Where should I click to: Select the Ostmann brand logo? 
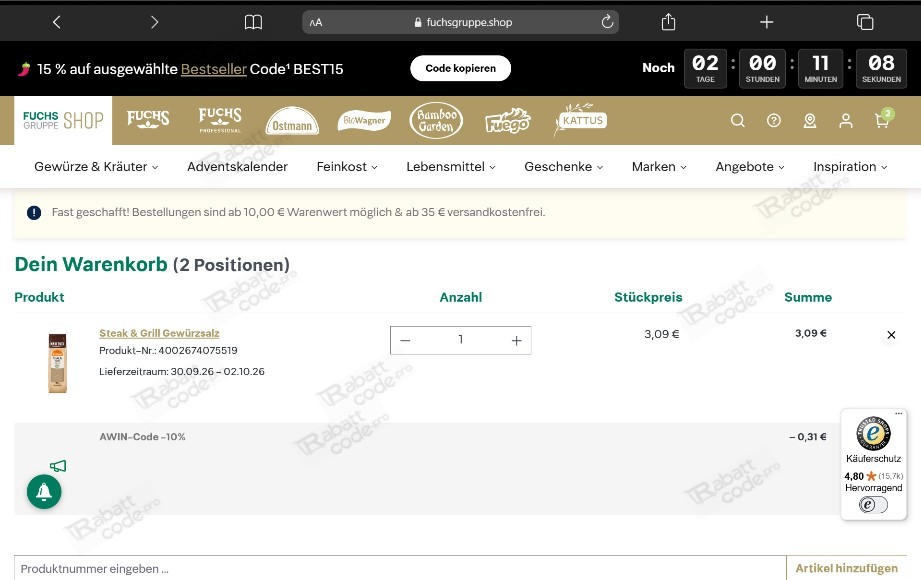[292, 121]
